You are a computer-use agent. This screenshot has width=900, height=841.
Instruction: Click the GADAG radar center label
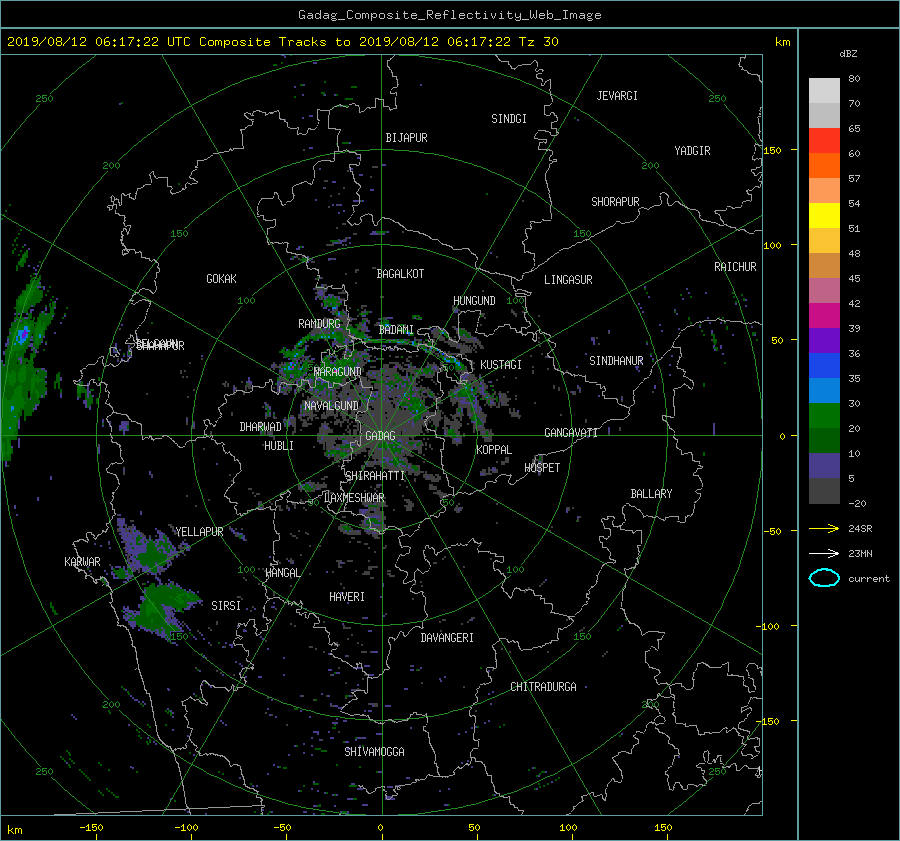tap(381, 436)
